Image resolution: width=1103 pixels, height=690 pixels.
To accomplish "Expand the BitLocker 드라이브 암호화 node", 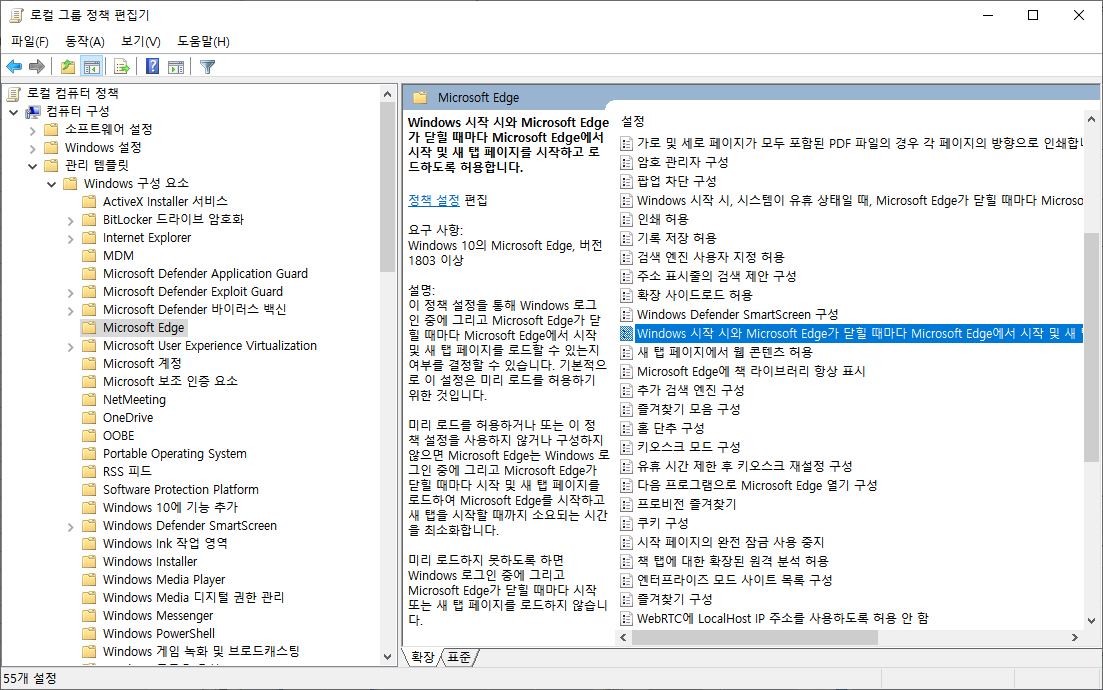I will coord(70,219).
